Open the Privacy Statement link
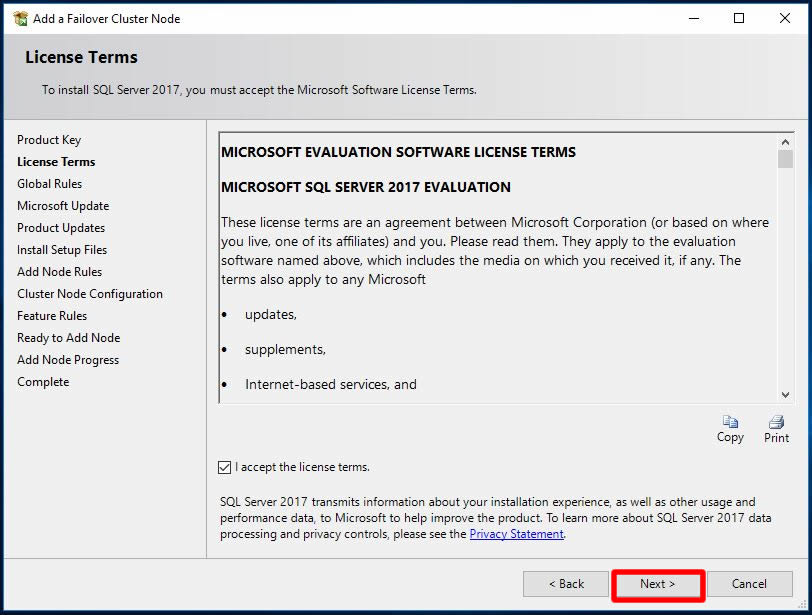 pos(516,534)
